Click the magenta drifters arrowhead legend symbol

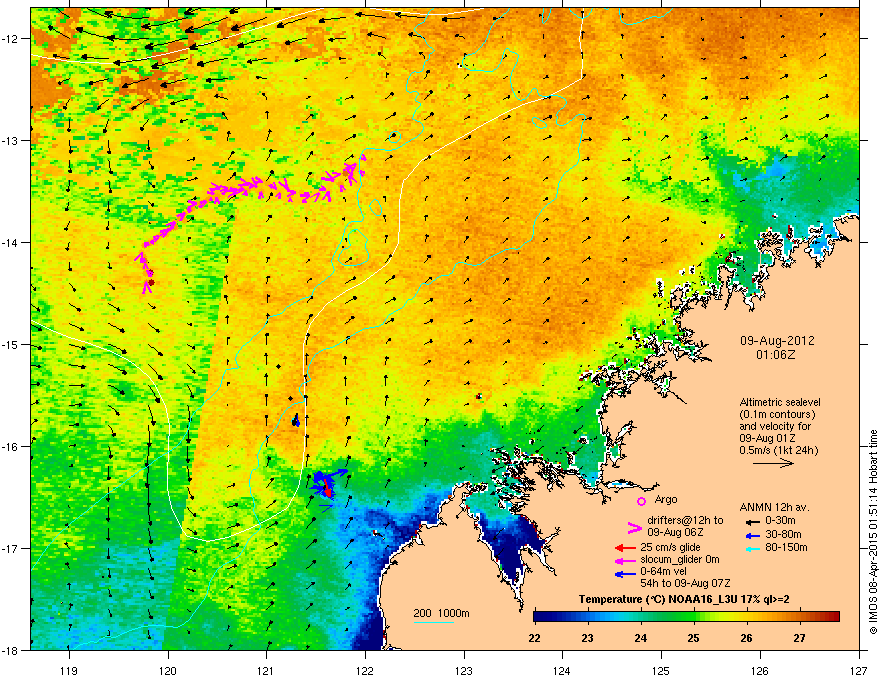pyautogui.click(x=634, y=527)
